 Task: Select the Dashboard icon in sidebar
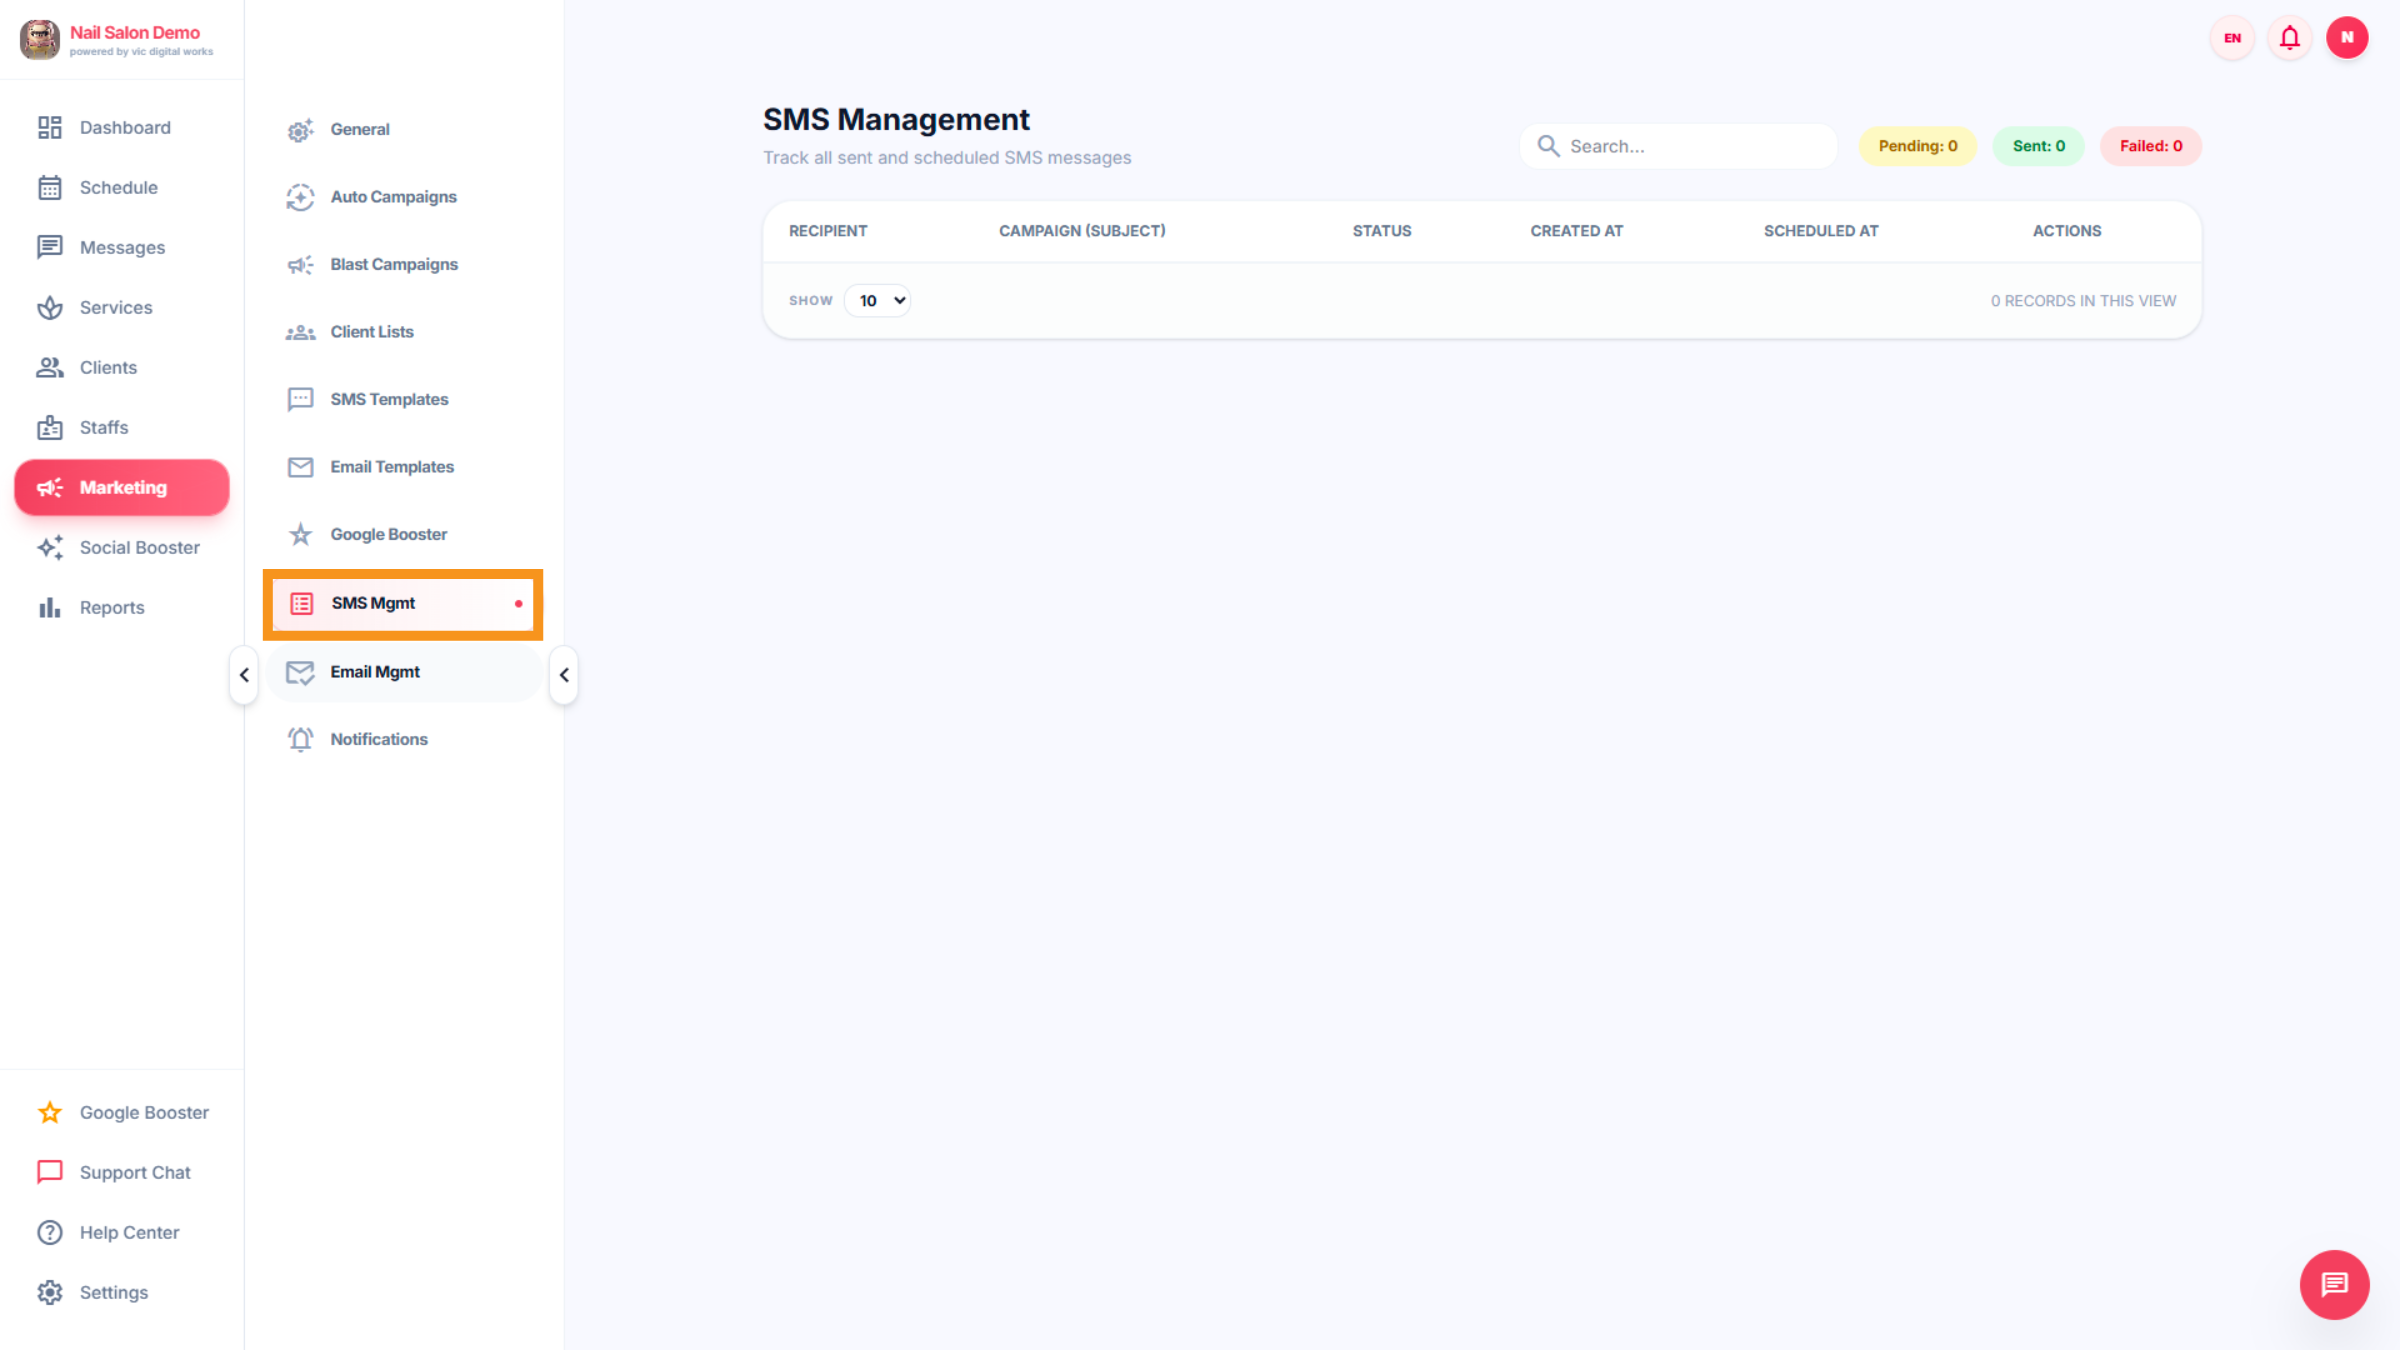point(50,127)
